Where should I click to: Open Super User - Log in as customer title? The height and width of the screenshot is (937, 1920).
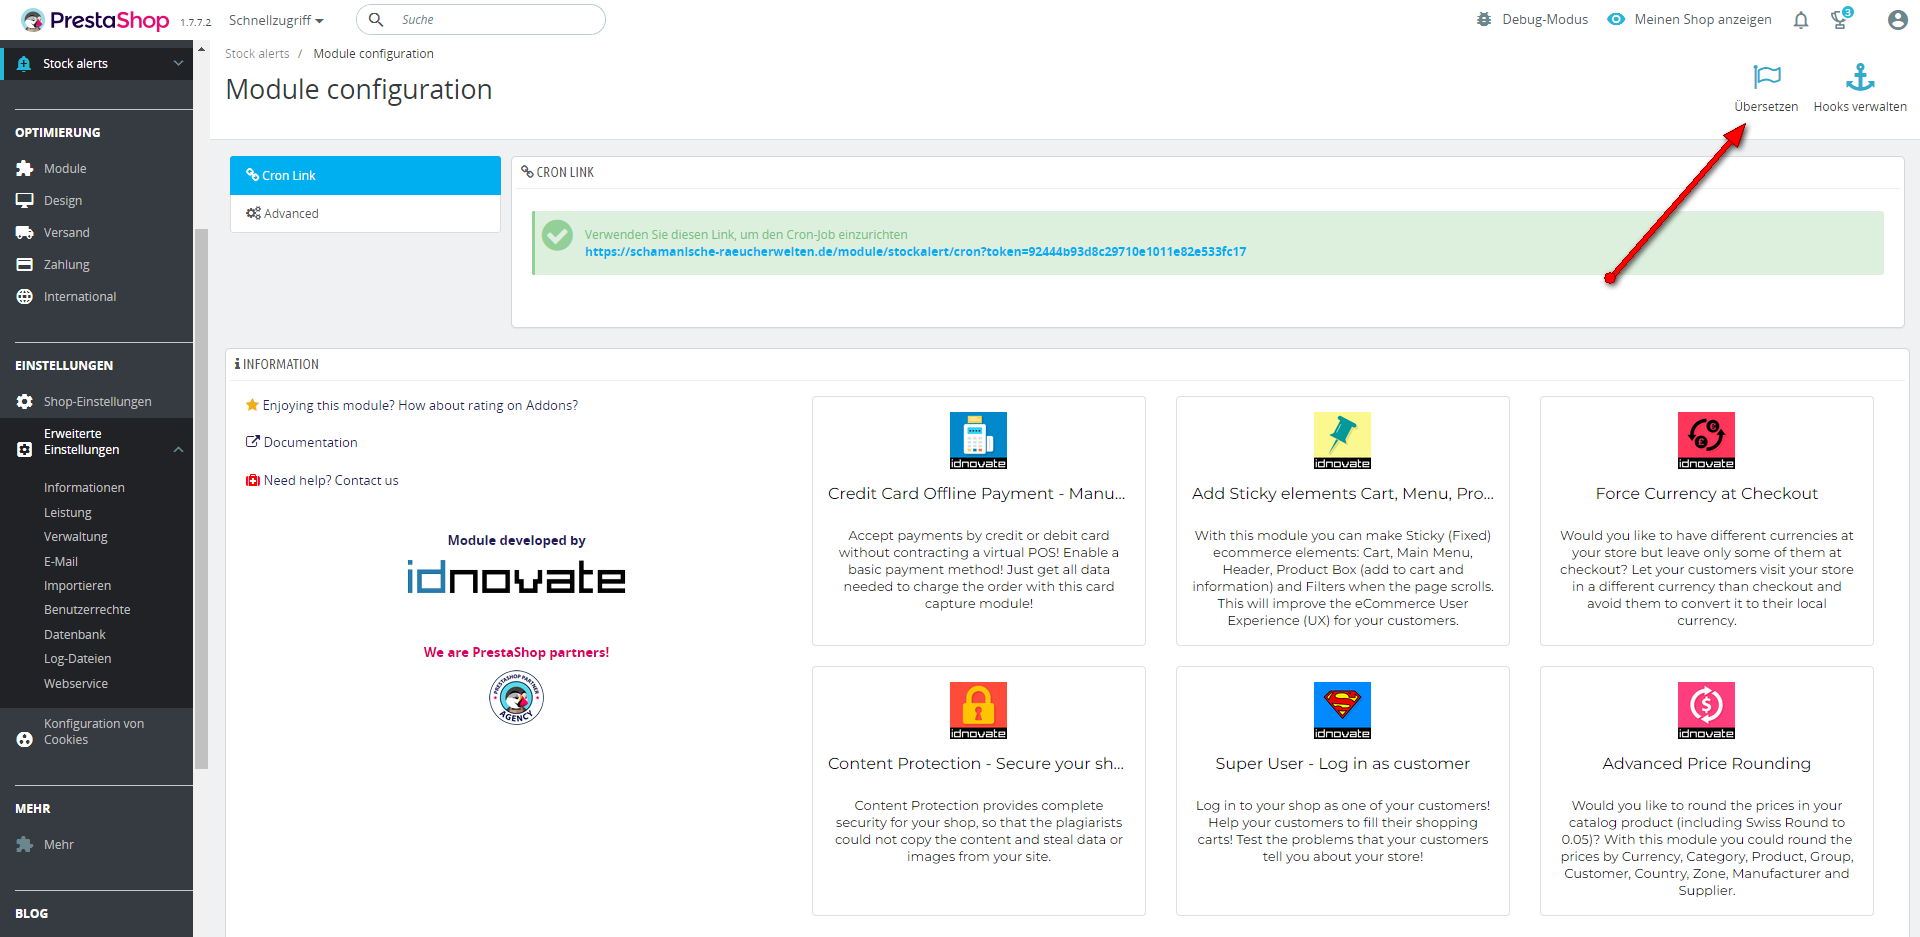(1343, 764)
